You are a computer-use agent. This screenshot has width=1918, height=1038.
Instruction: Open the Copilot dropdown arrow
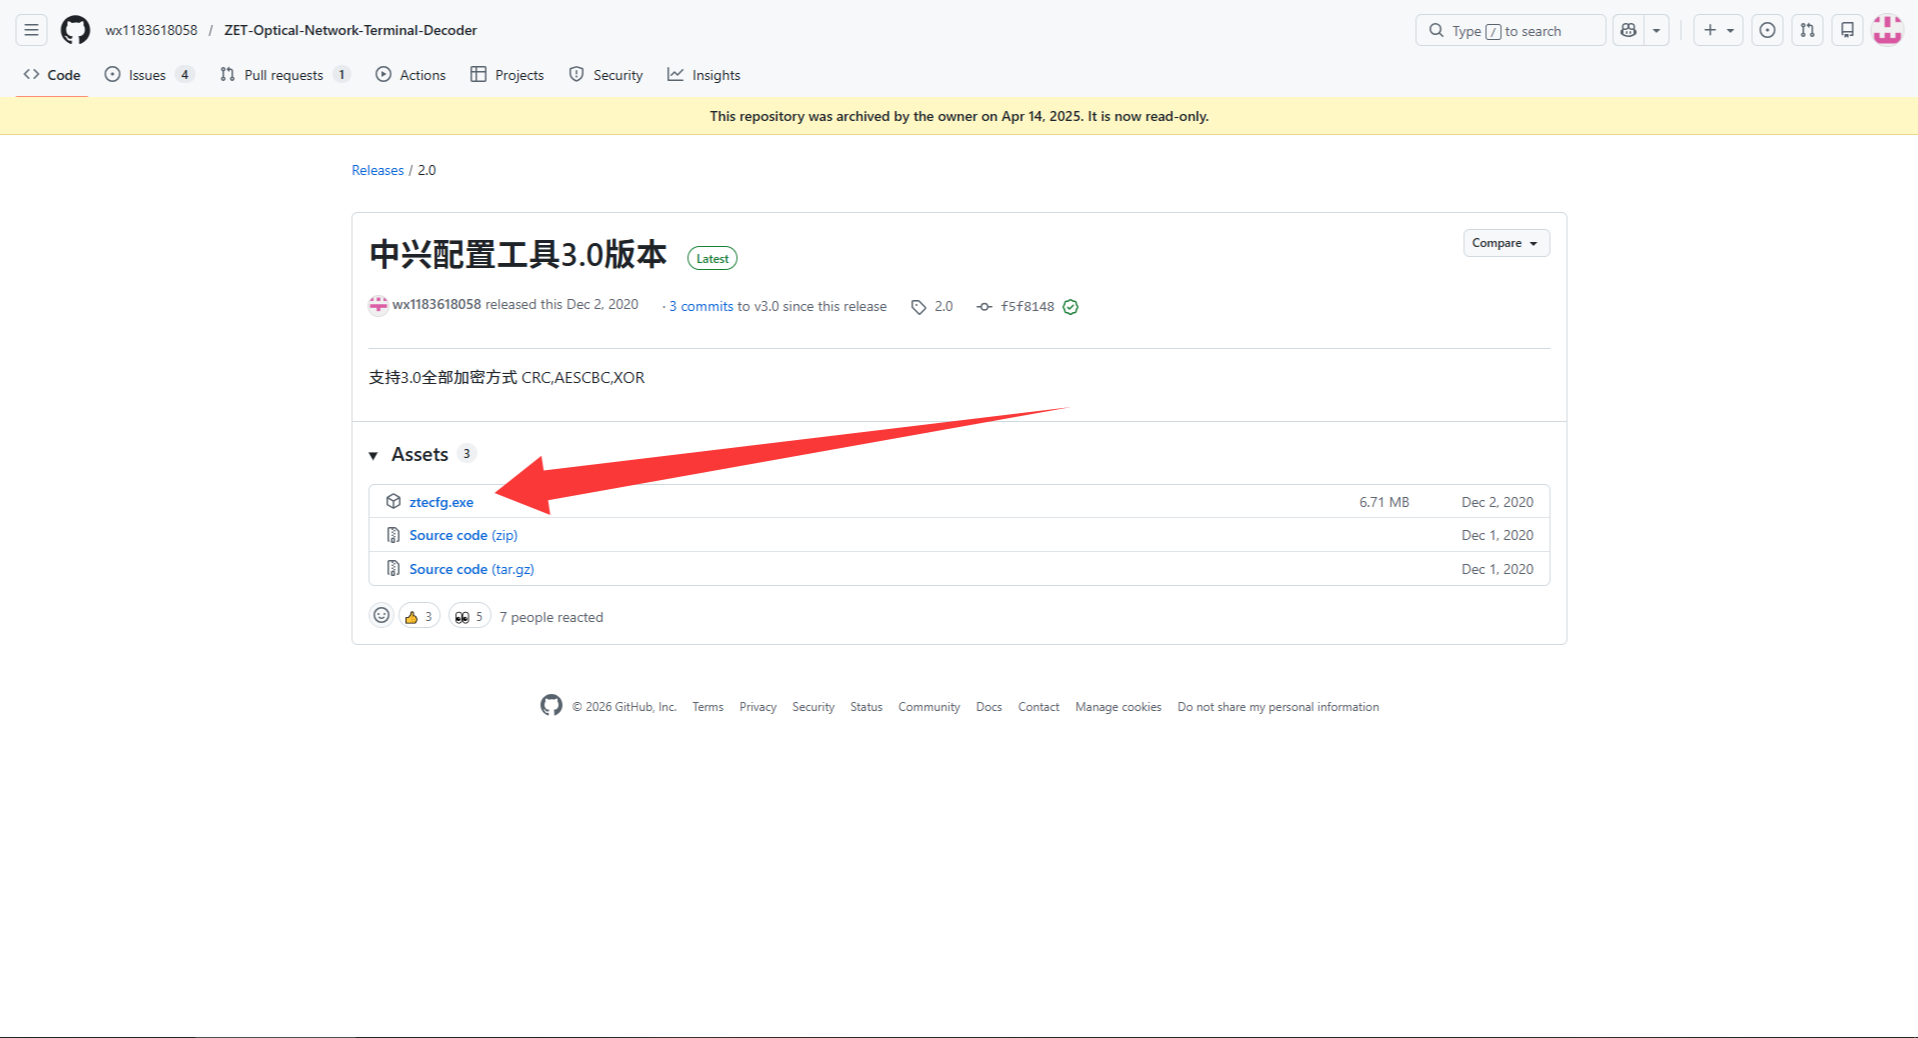tap(1657, 30)
